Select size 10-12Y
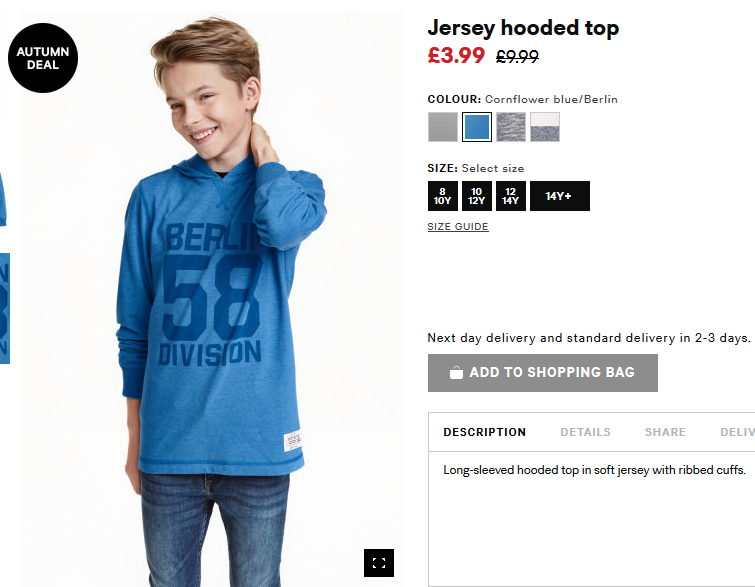 [x=477, y=196]
